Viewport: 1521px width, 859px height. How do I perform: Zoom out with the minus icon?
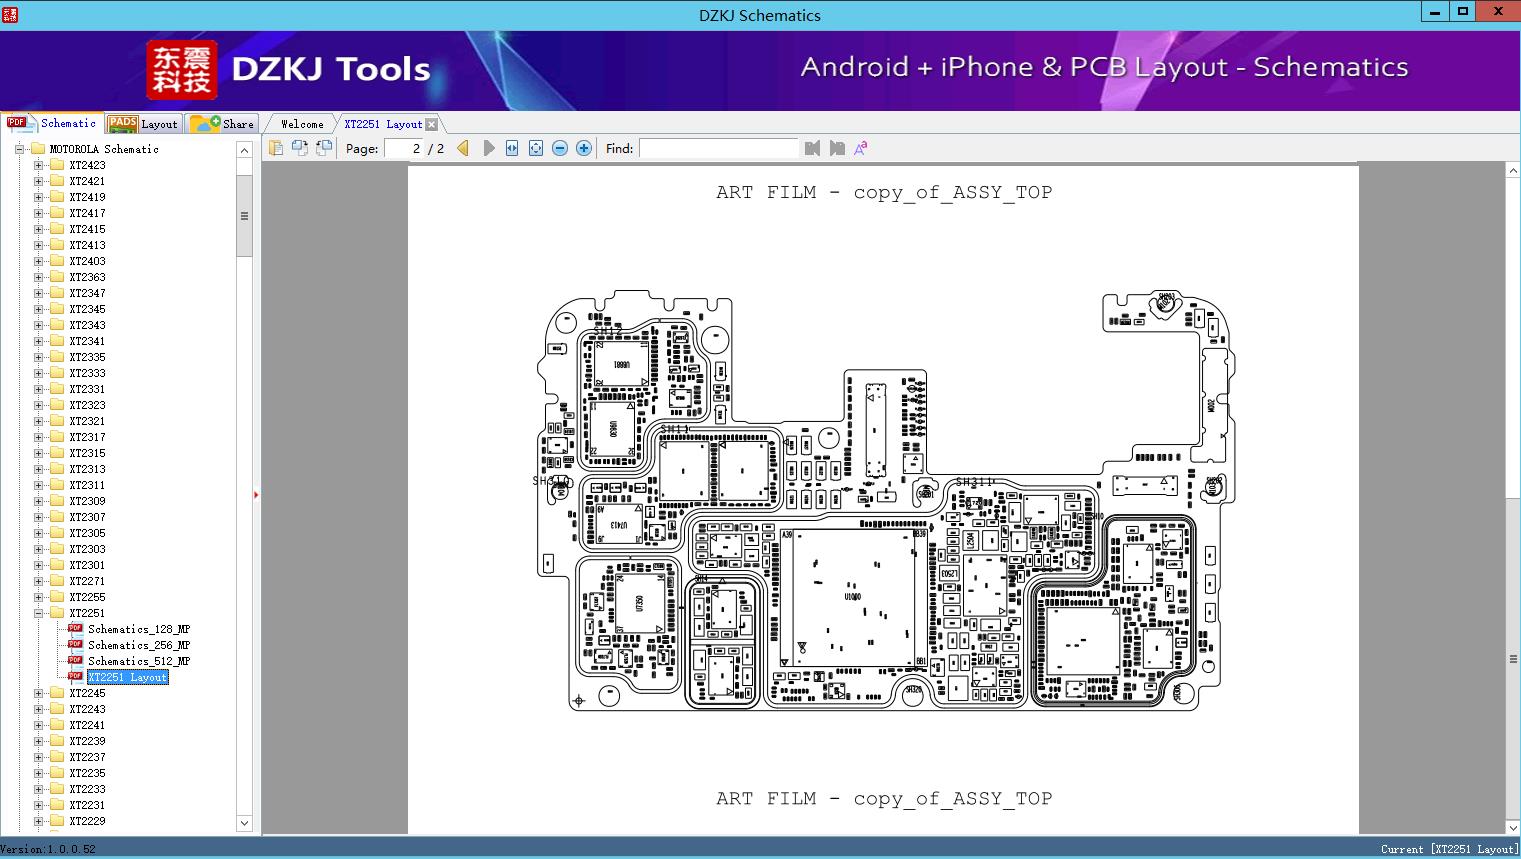coord(560,148)
